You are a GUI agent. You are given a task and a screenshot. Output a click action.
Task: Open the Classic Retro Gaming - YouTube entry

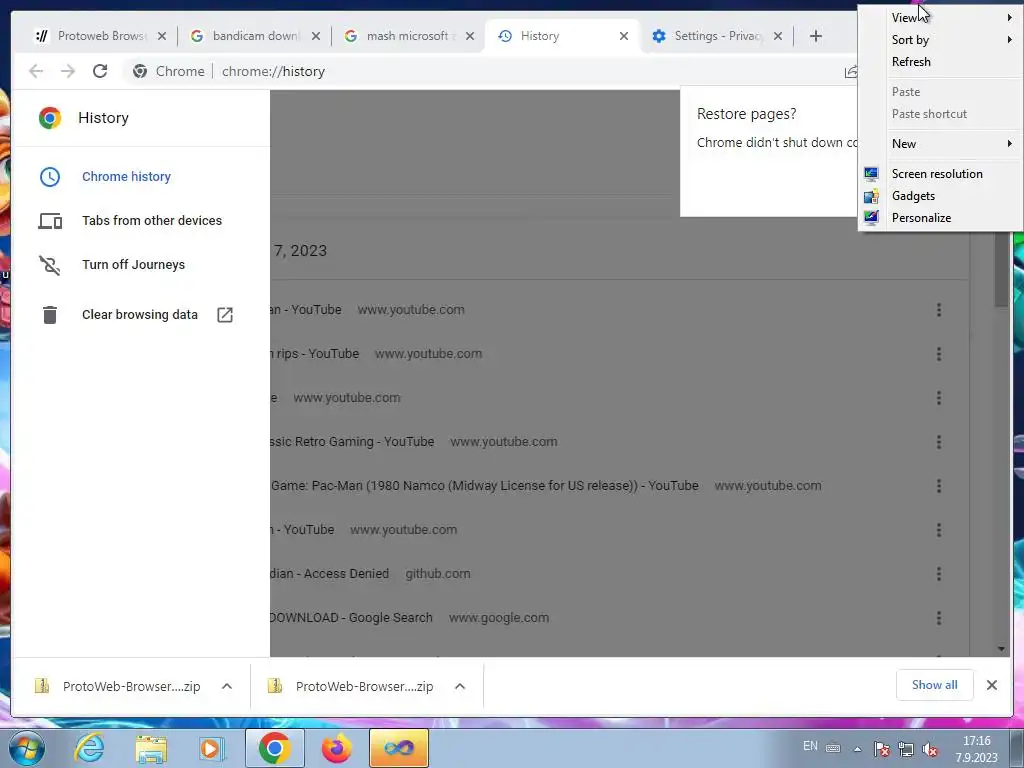coord(353,442)
